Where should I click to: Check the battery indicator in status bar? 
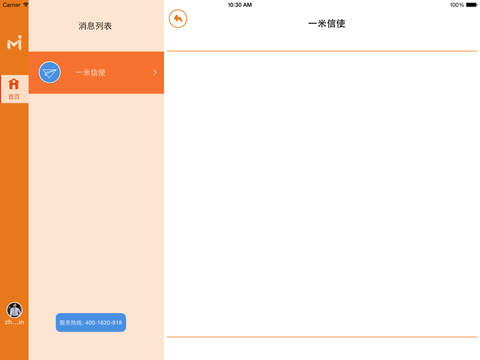[x=472, y=5]
